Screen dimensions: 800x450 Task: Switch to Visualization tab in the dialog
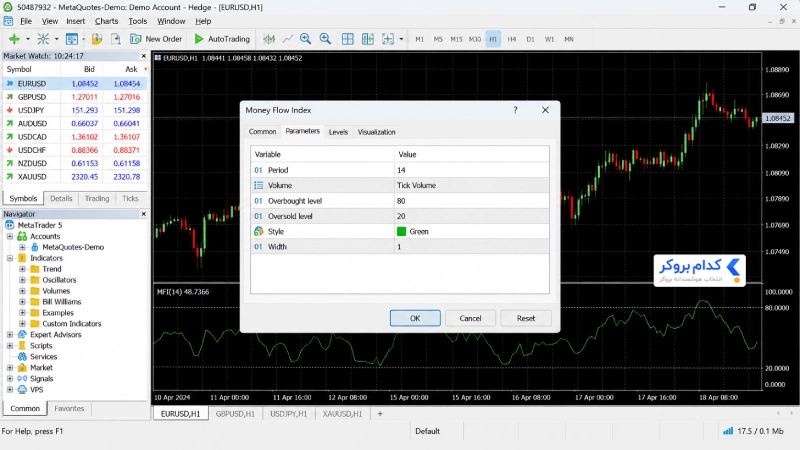[x=377, y=132]
